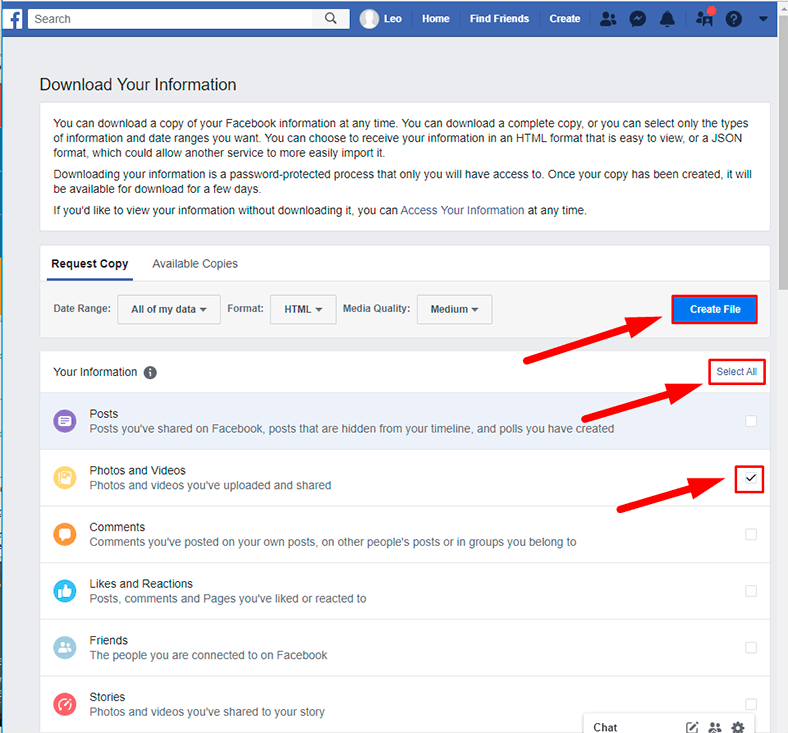The image size is (788, 733).
Task: Click the Facebook logo icon
Action: [x=14, y=19]
